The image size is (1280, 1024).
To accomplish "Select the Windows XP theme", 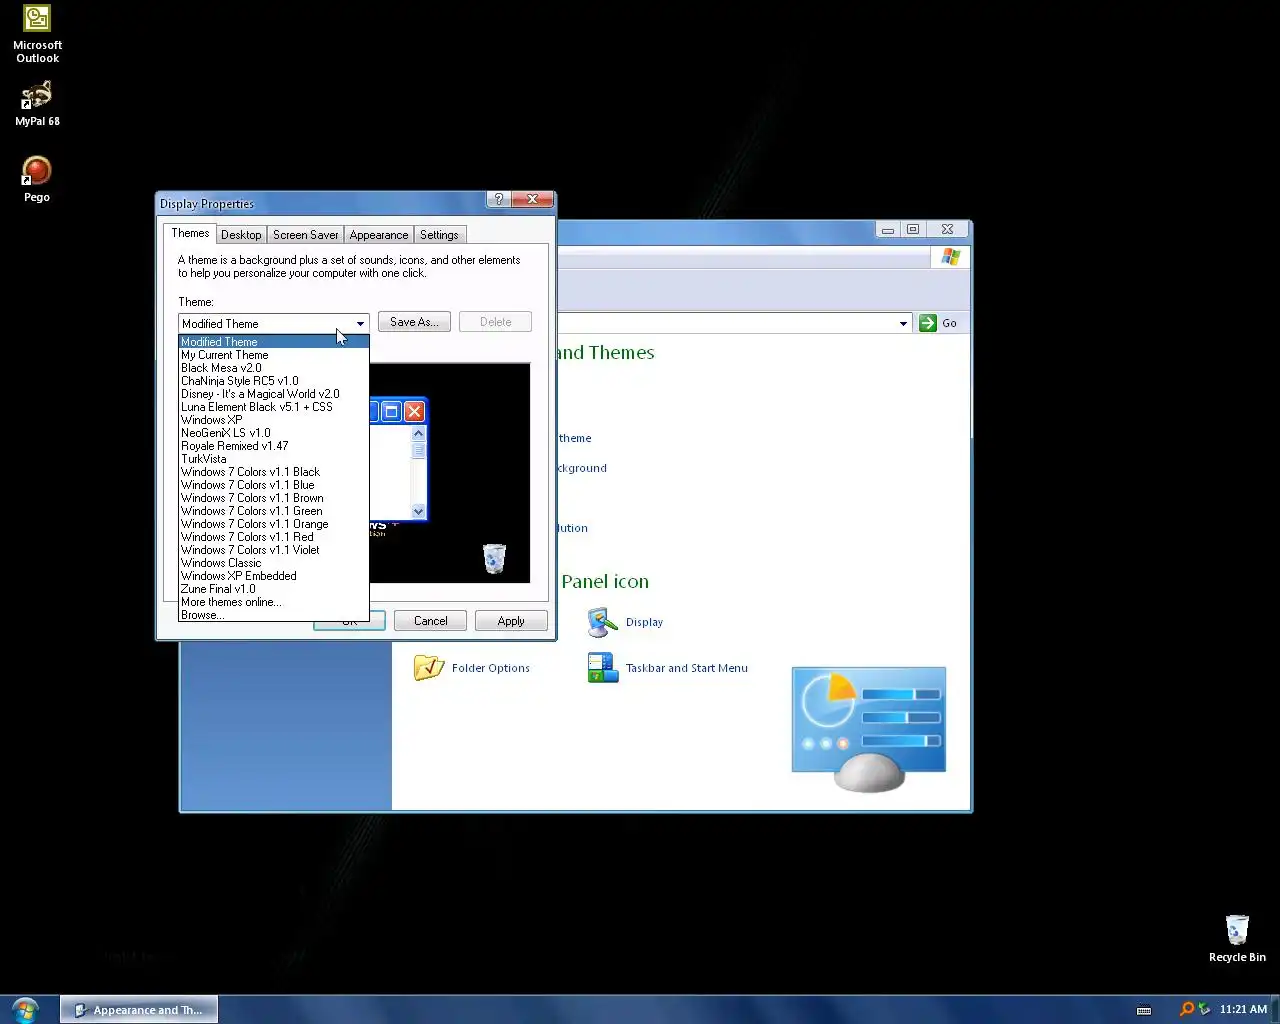I will pos(274,420).
